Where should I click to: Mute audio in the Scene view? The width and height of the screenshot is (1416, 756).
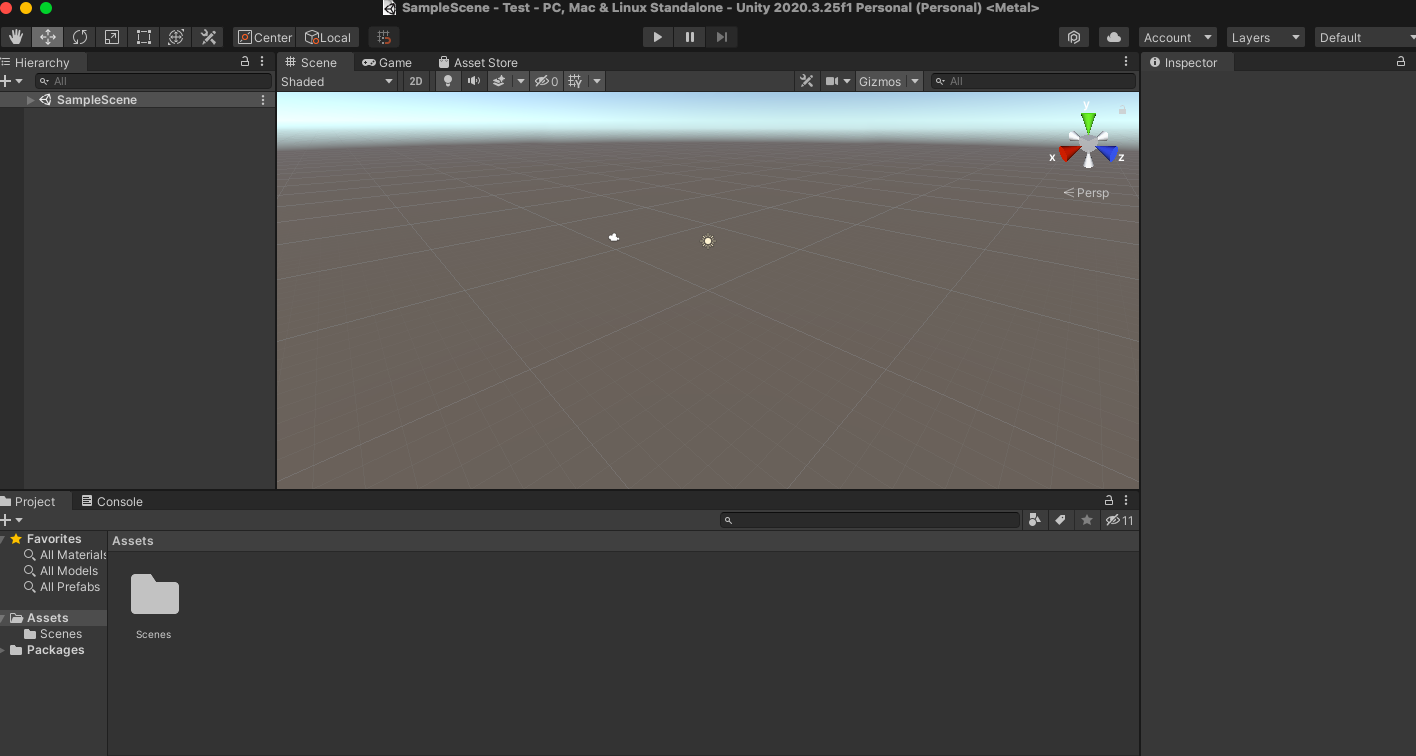coord(473,81)
